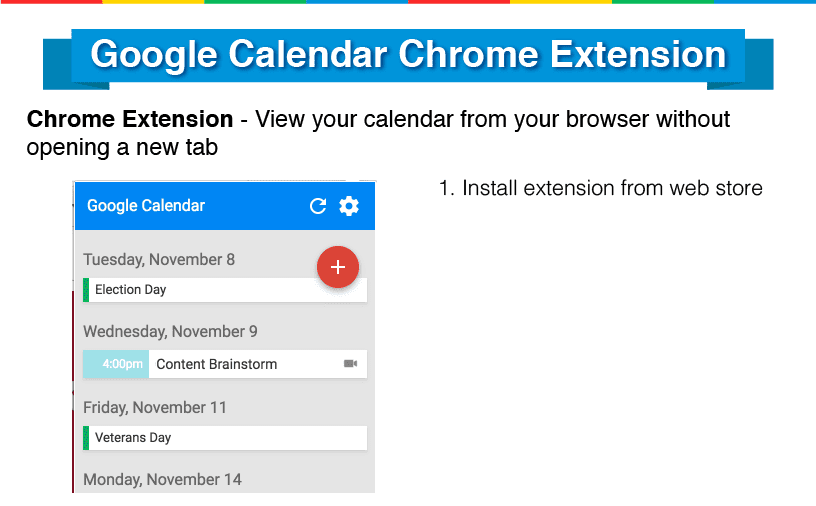Click the green color bar on Veterans Day
Screen dimensions: 816x506
coord(86,438)
